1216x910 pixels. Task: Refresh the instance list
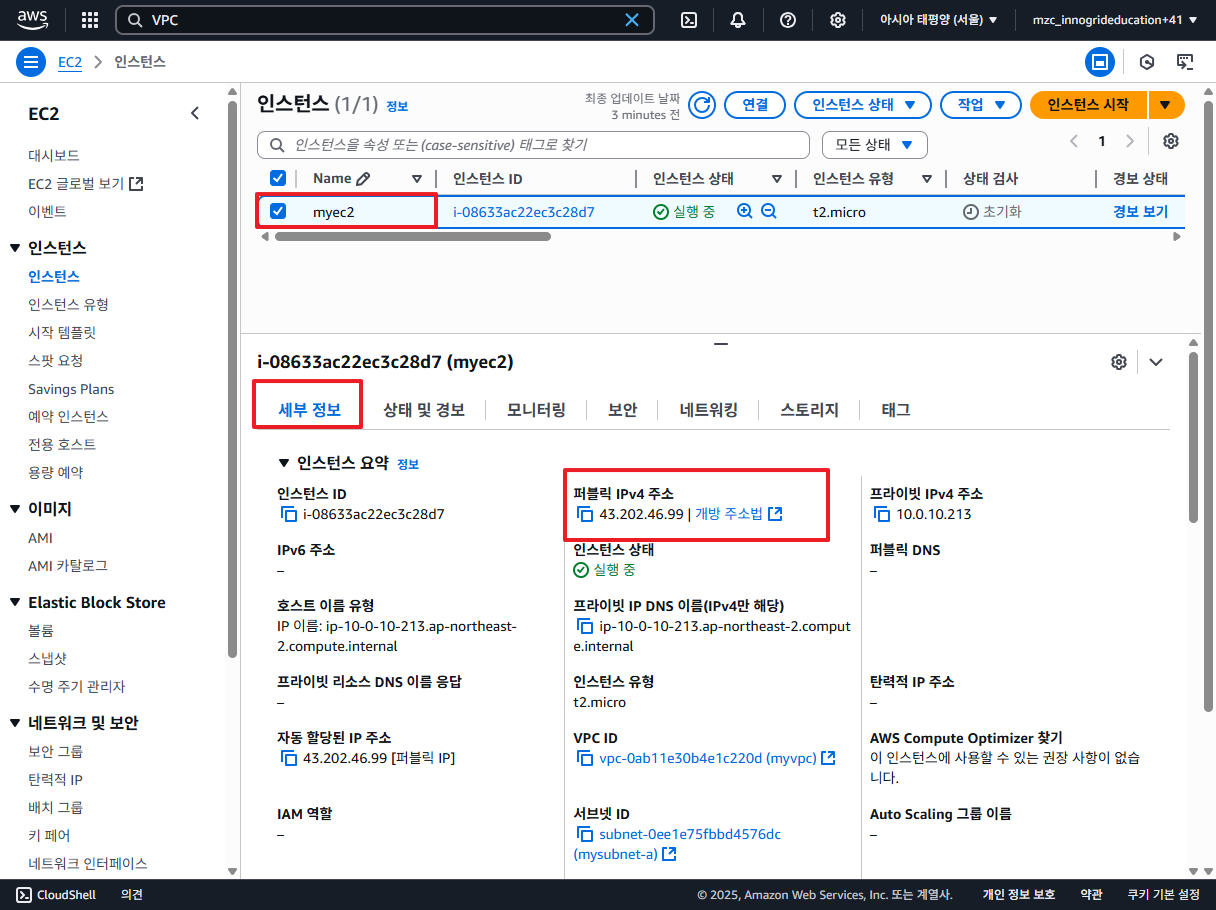pyautogui.click(x=703, y=105)
